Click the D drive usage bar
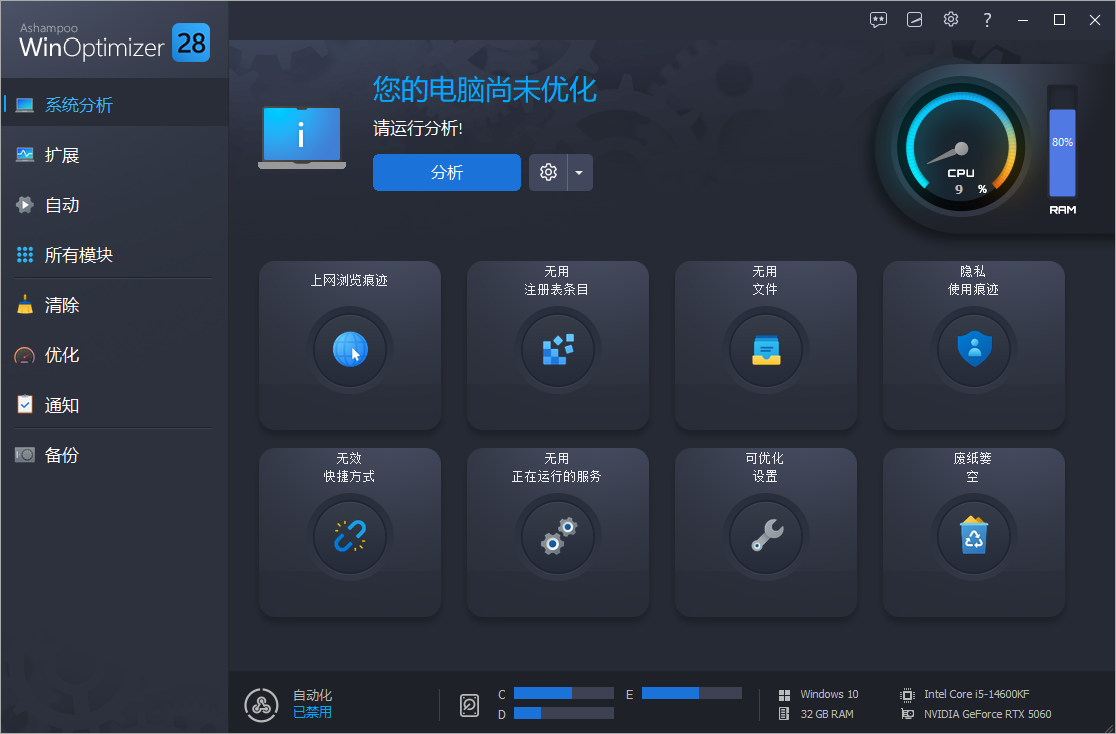Image resolution: width=1116 pixels, height=734 pixels. (x=564, y=713)
